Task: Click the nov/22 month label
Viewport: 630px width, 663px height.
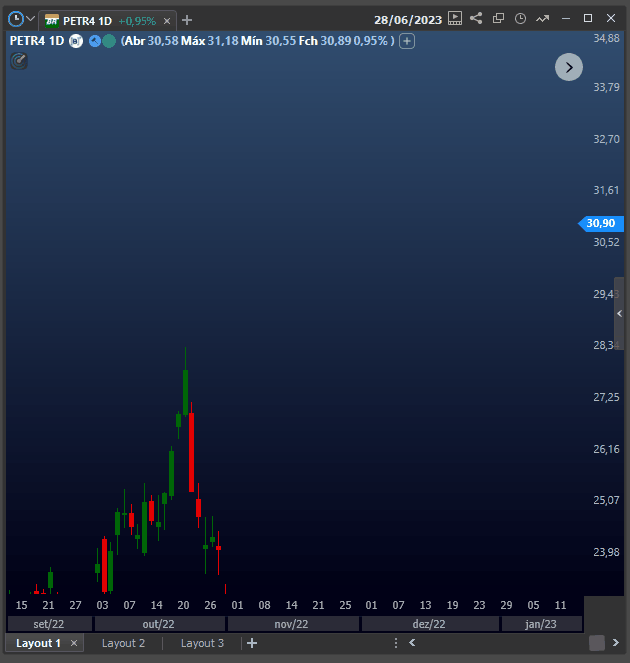Action: (x=293, y=624)
